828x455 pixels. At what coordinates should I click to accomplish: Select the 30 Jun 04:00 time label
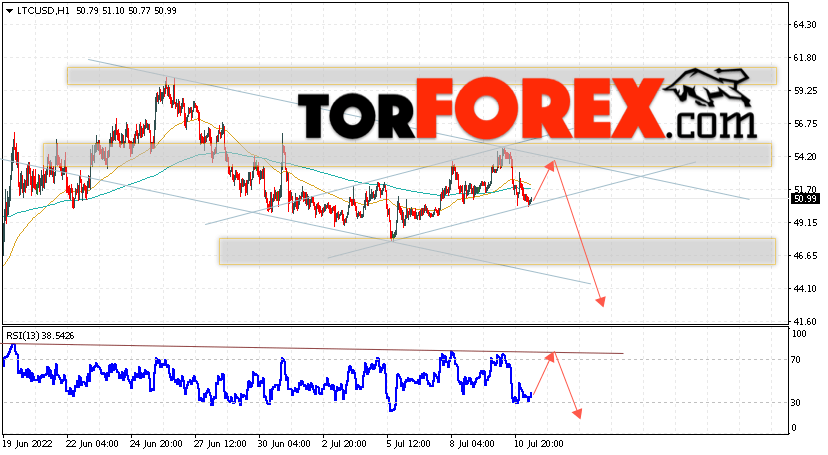coord(285,443)
